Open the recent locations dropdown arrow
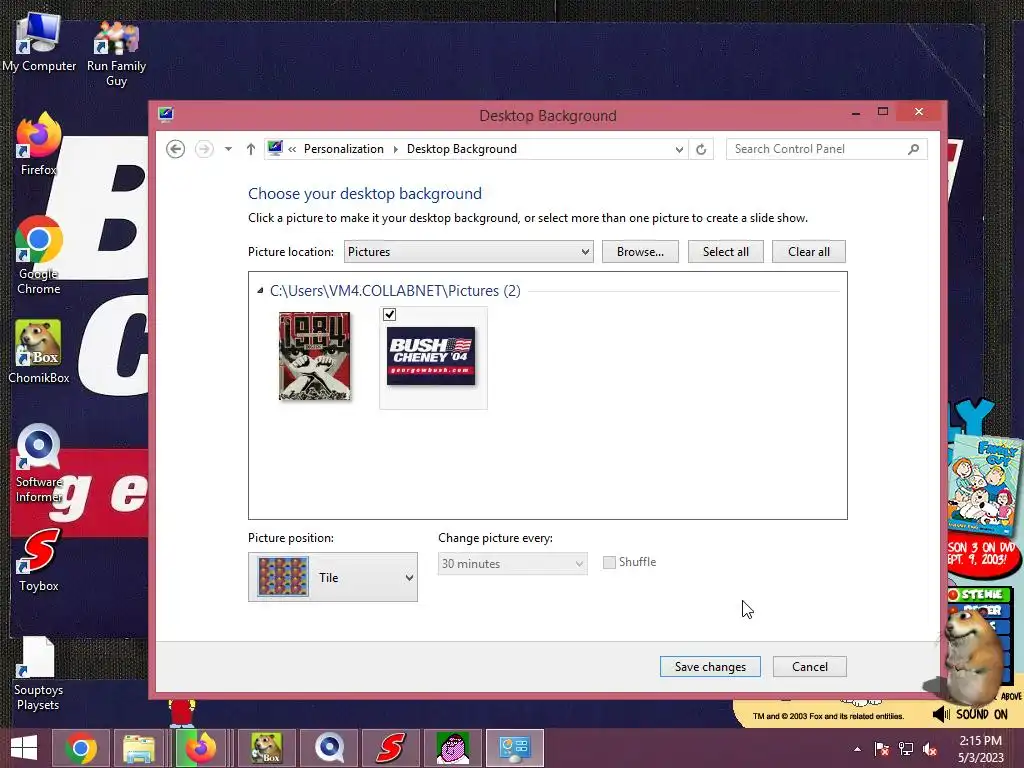Viewport: 1024px width, 768px height. point(228,149)
